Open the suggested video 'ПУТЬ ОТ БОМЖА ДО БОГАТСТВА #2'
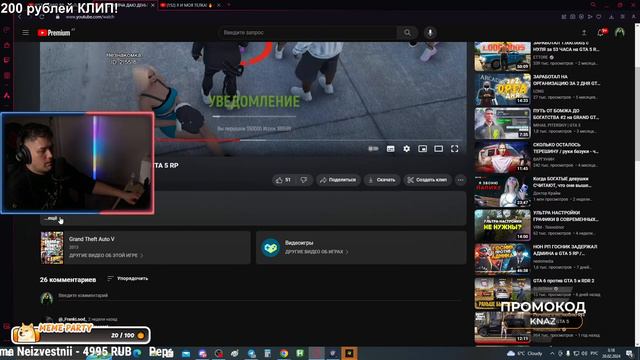The width and height of the screenshot is (640, 360). click(x=537, y=123)
